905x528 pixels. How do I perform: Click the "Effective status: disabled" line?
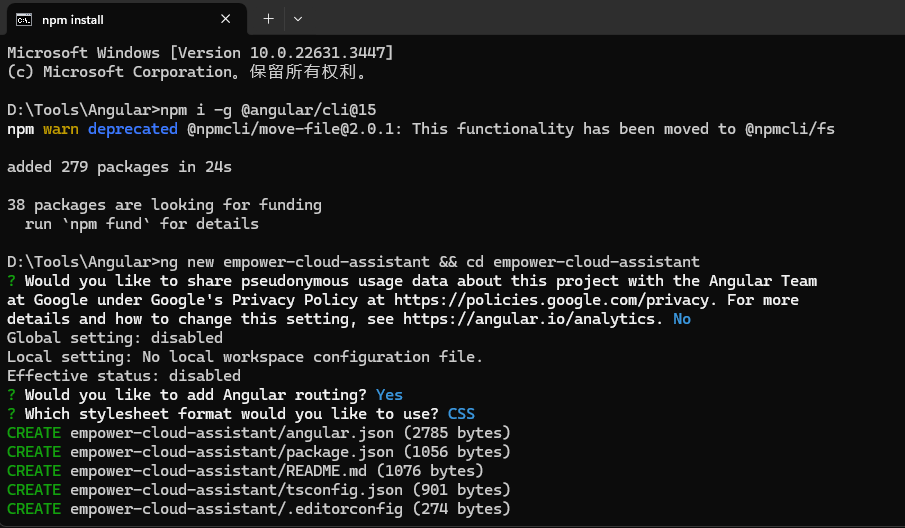coord(123,376)
